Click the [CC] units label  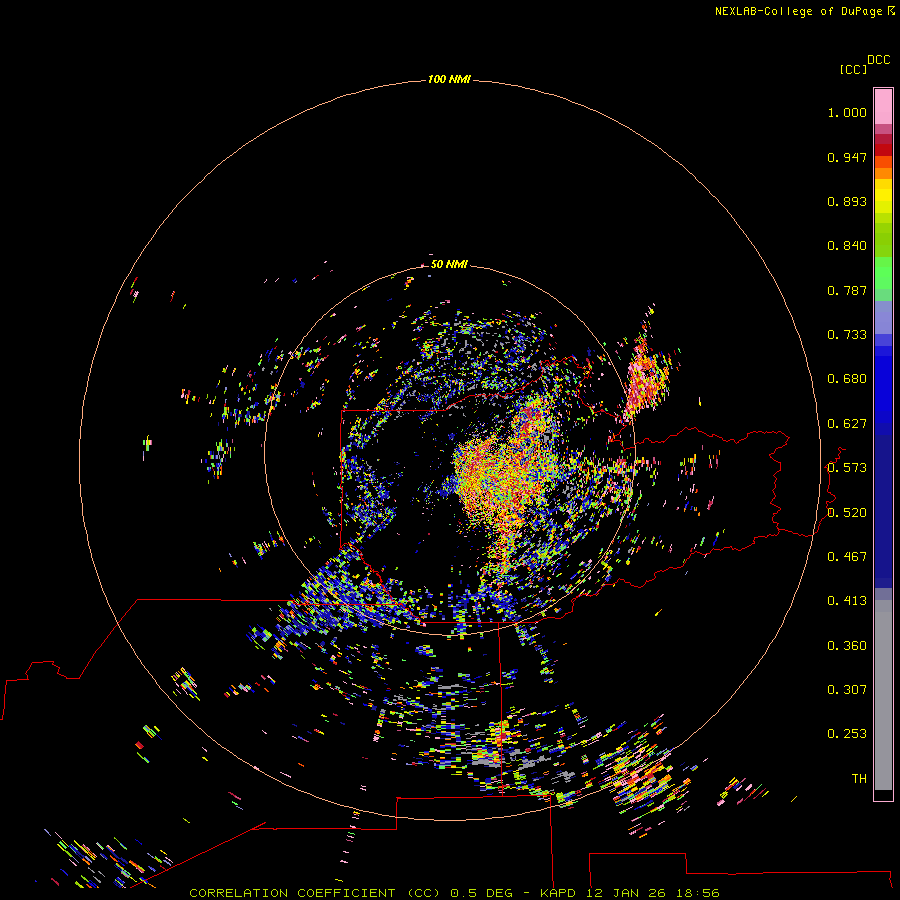(x=853, y=70)
